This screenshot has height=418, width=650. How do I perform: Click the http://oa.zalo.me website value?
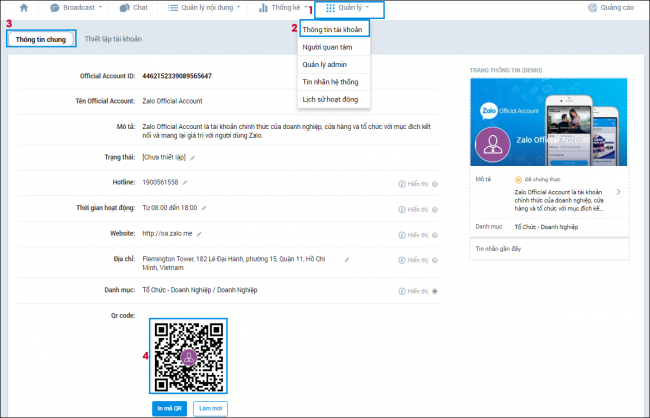[167, 233]
